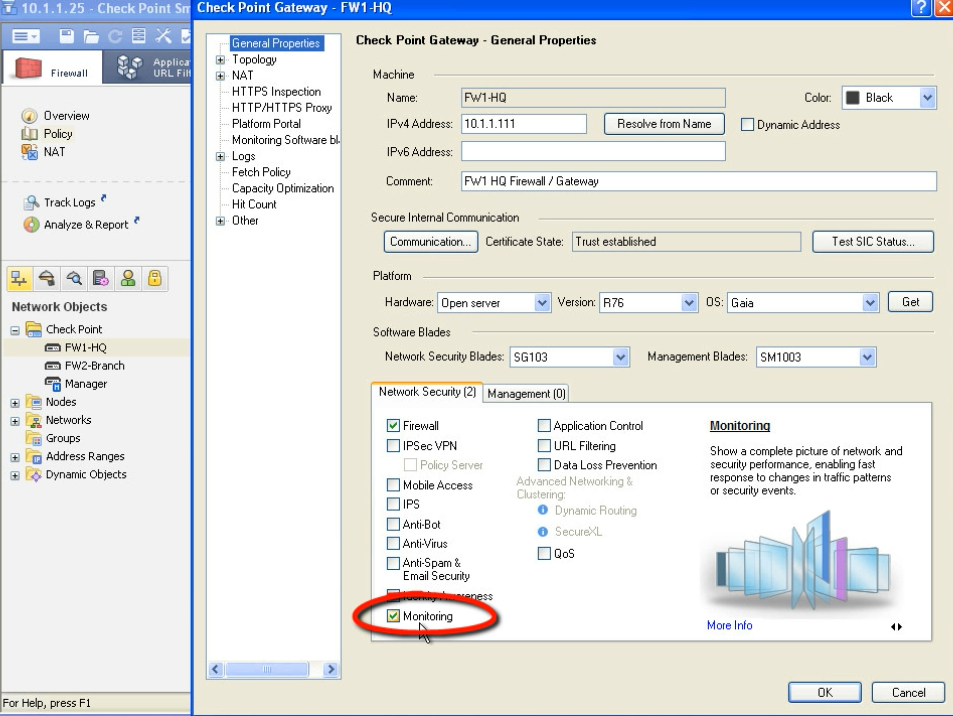This screenshot has height=716, width=953.
Task: Select HTTP/HTTPS Proxy page
Action: click(x=282, y=108)
